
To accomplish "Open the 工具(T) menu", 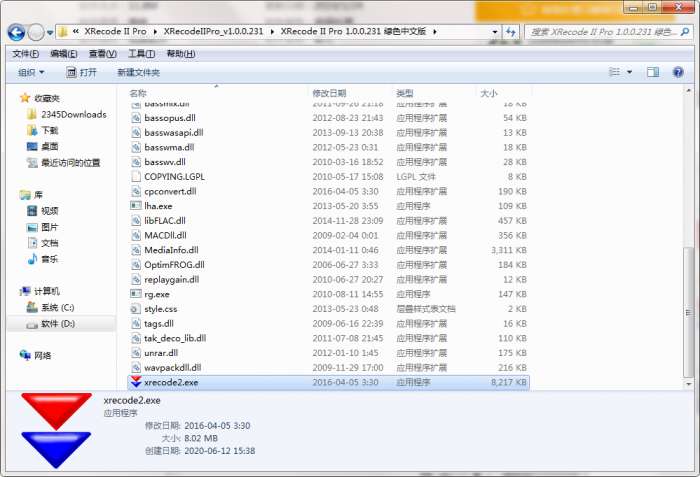I will (x=142, y=54).
